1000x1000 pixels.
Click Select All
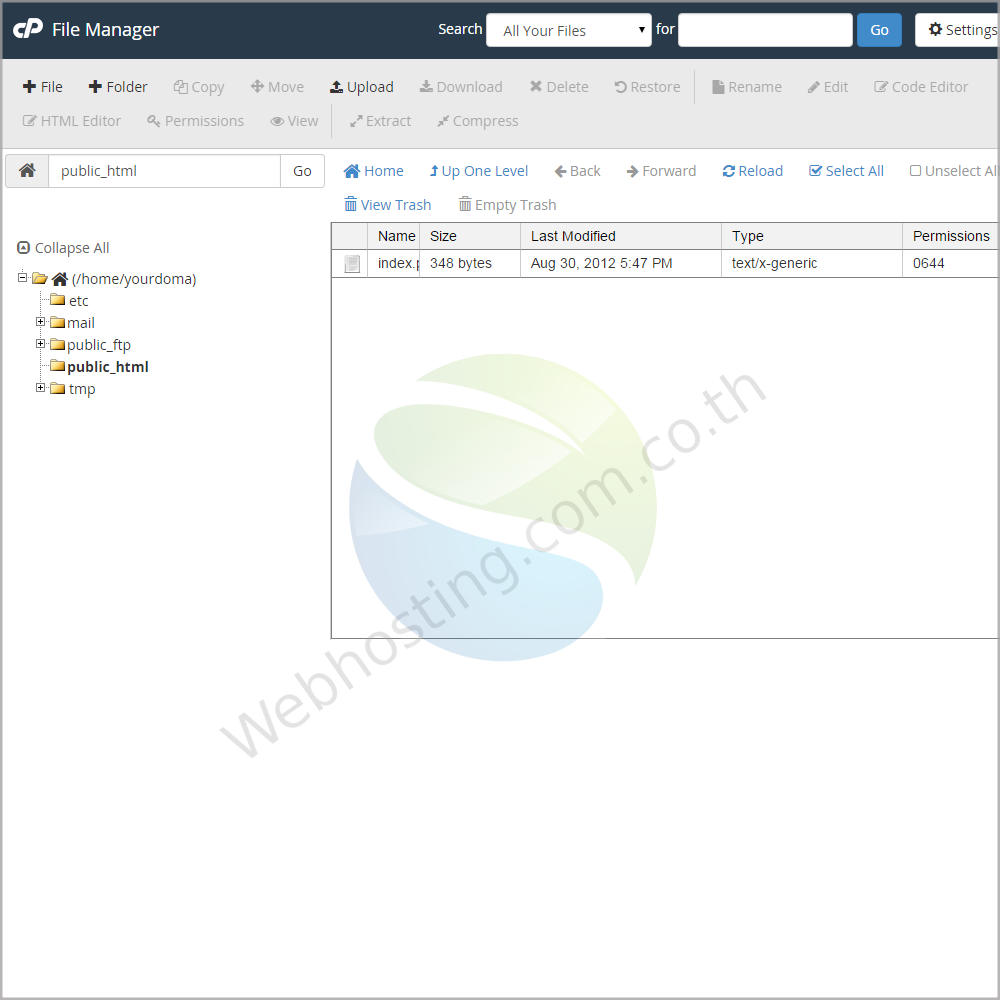point(846,171)
